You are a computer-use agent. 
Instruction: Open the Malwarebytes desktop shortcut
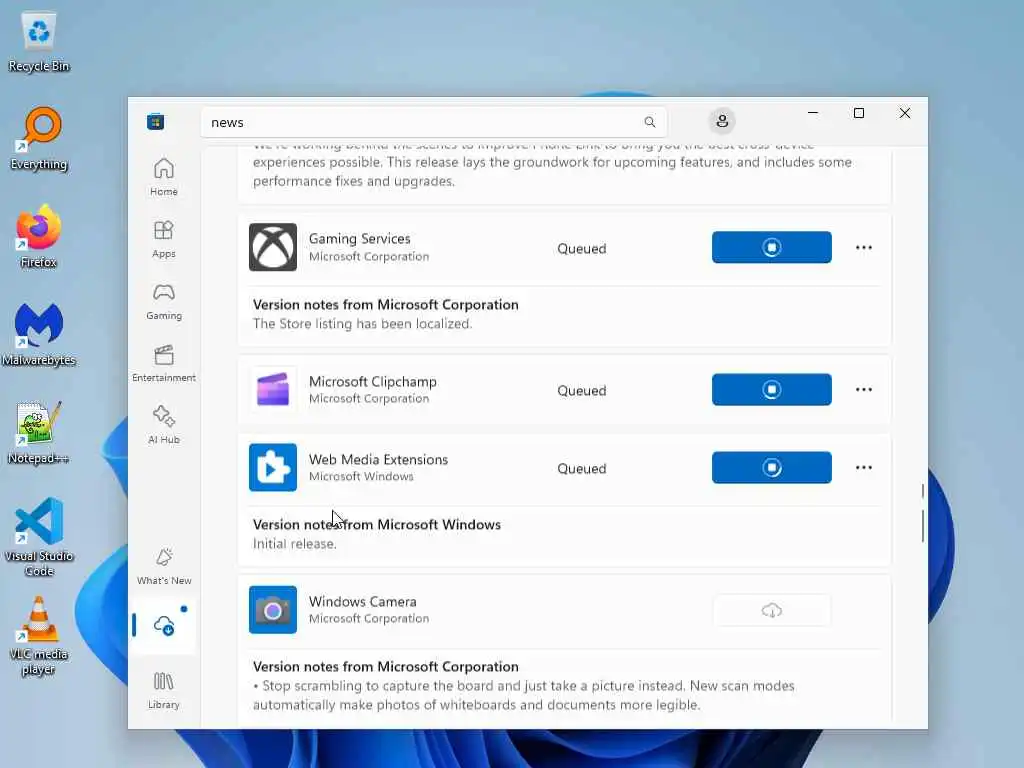pos(39,334)
